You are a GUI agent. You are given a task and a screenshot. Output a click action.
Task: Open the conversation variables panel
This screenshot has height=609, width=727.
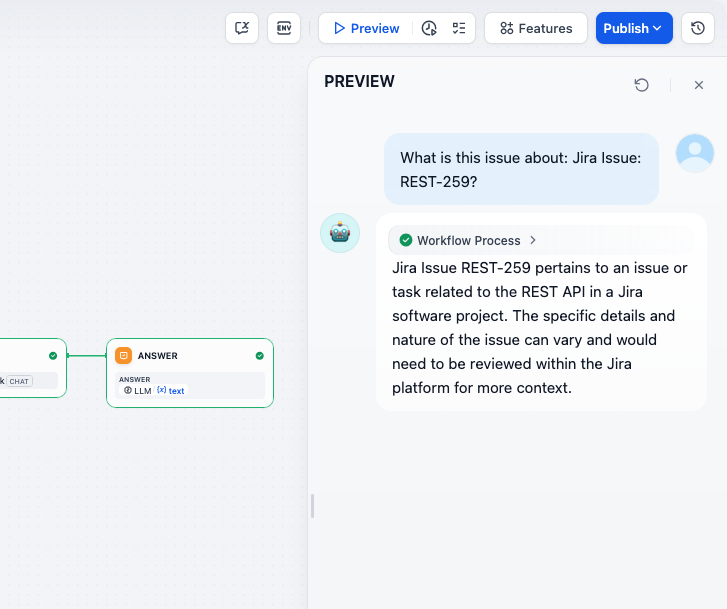(242, 28)
